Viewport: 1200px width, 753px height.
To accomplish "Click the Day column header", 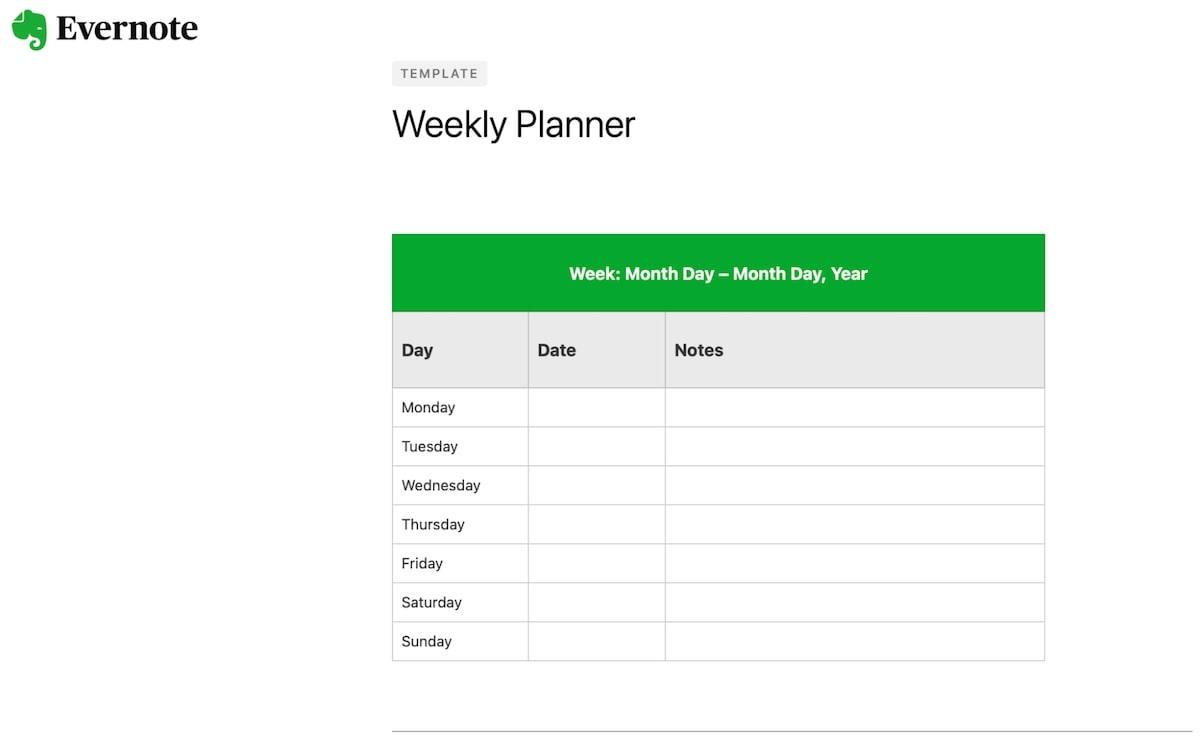I will pos(417,350).
